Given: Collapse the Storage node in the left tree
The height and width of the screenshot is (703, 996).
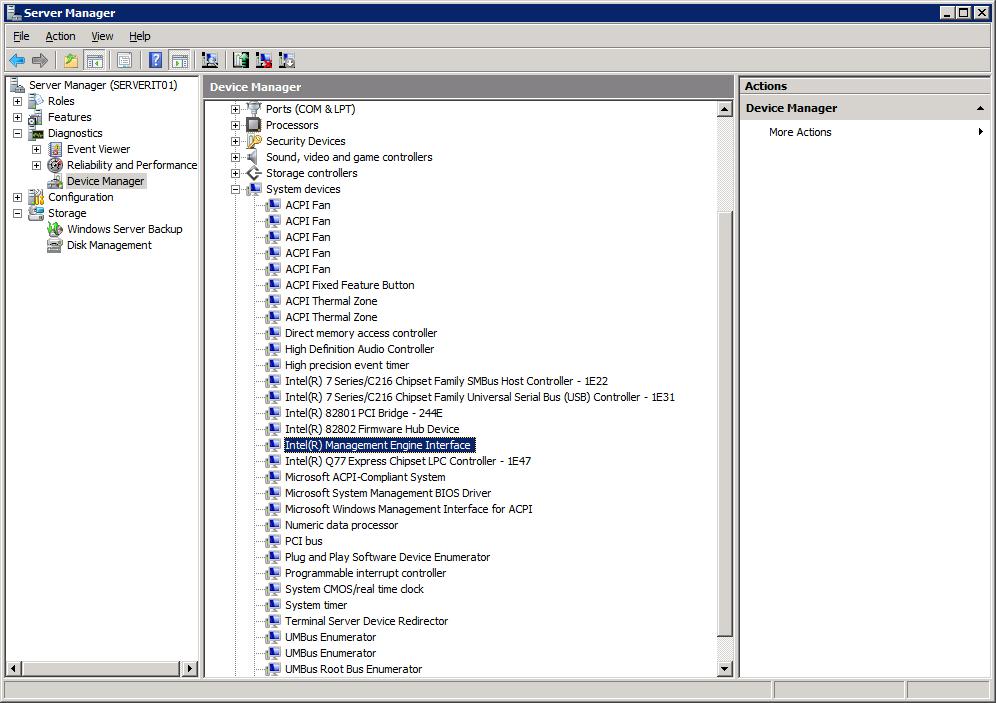Looking at the screenshot, I should (x=17, y=213).
